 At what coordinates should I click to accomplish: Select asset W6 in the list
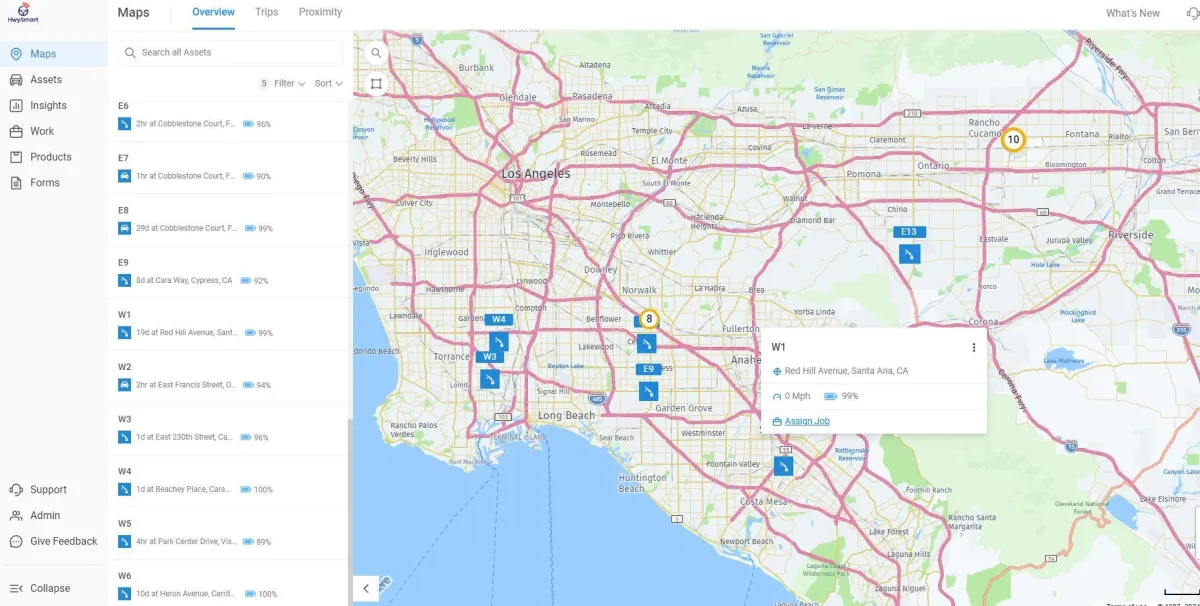228,584
